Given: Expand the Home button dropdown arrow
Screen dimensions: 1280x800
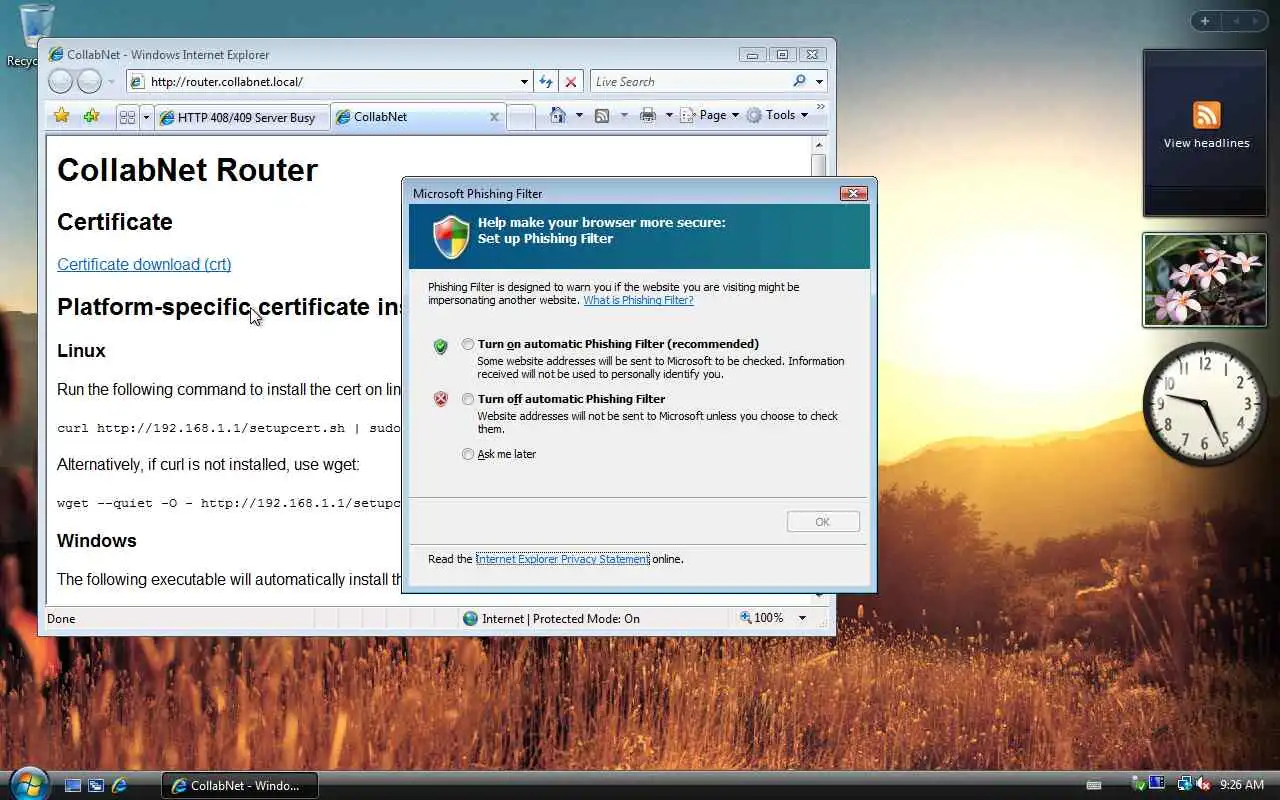Looking at the screenshot, I should click(578, 115).
